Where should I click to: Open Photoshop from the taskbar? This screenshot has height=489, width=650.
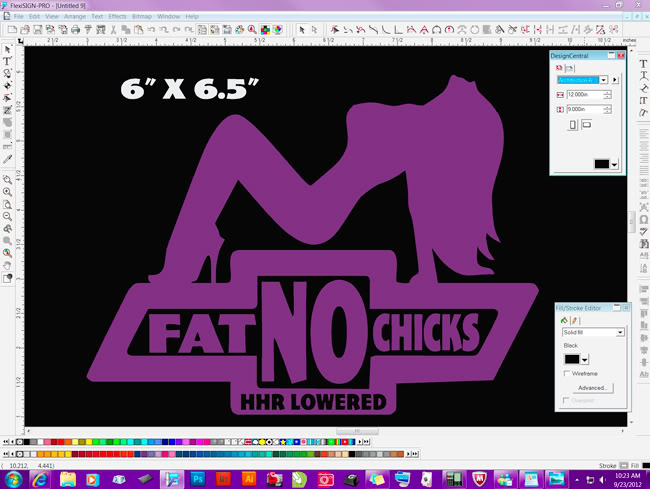[x=197, y=479]
